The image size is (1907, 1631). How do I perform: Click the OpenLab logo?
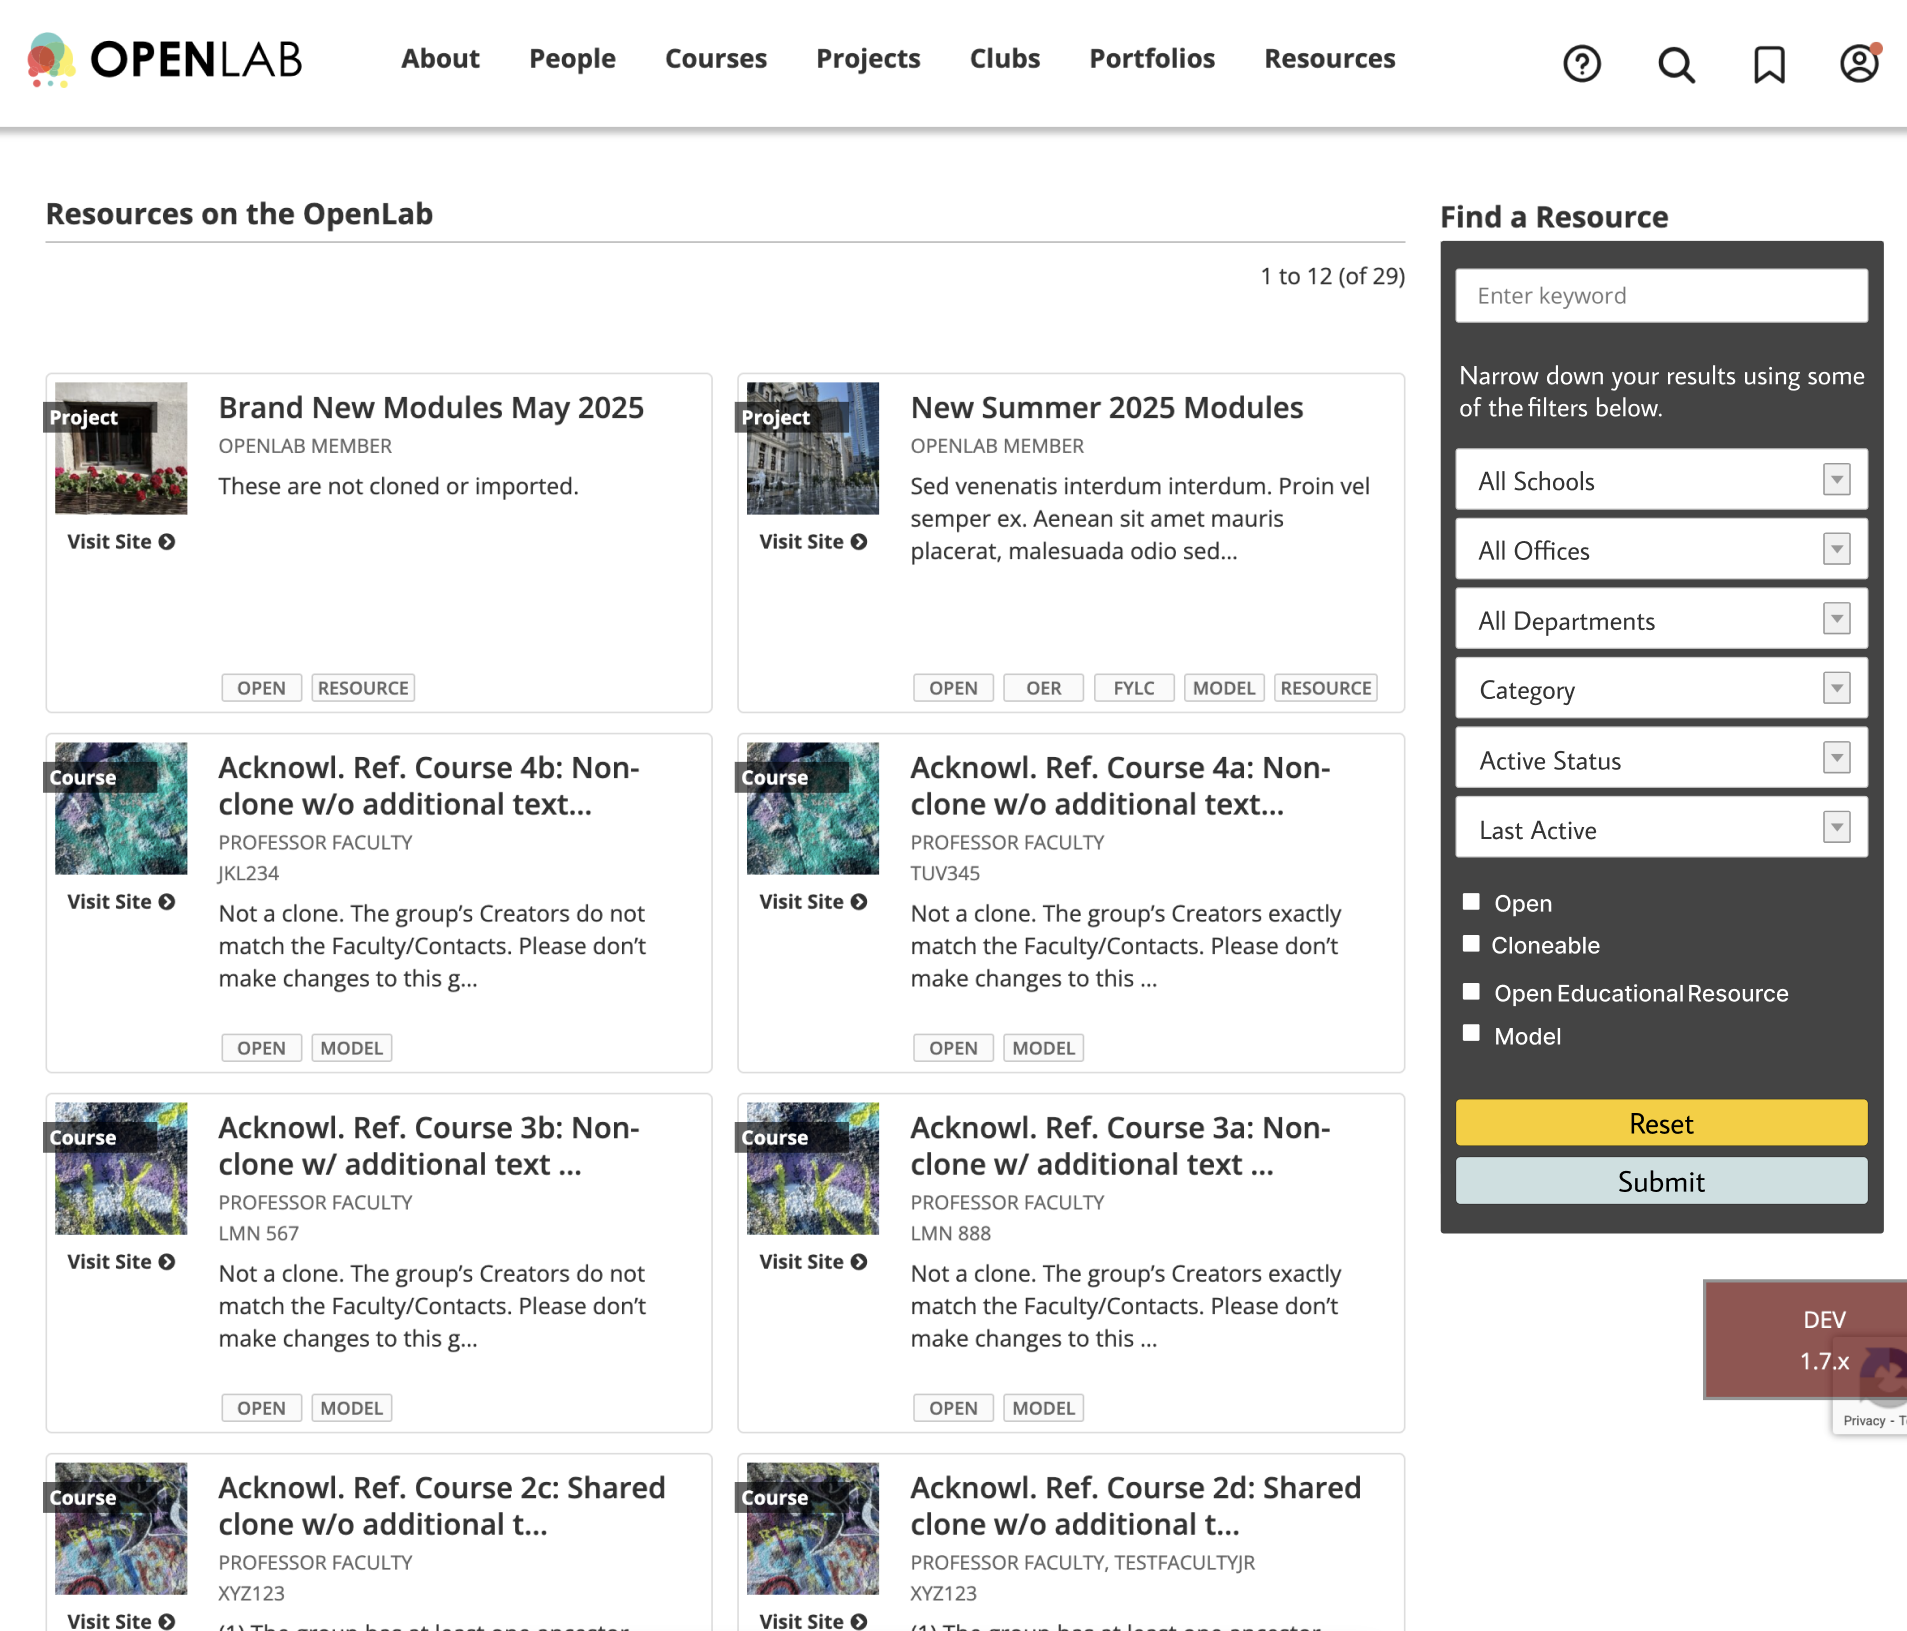click(165, 60)
